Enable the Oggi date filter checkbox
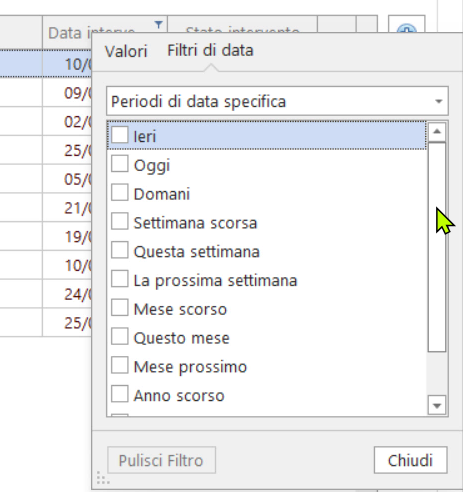Image resolution: width=463 pixels, height=492 pixels. (x=119, y=164)
